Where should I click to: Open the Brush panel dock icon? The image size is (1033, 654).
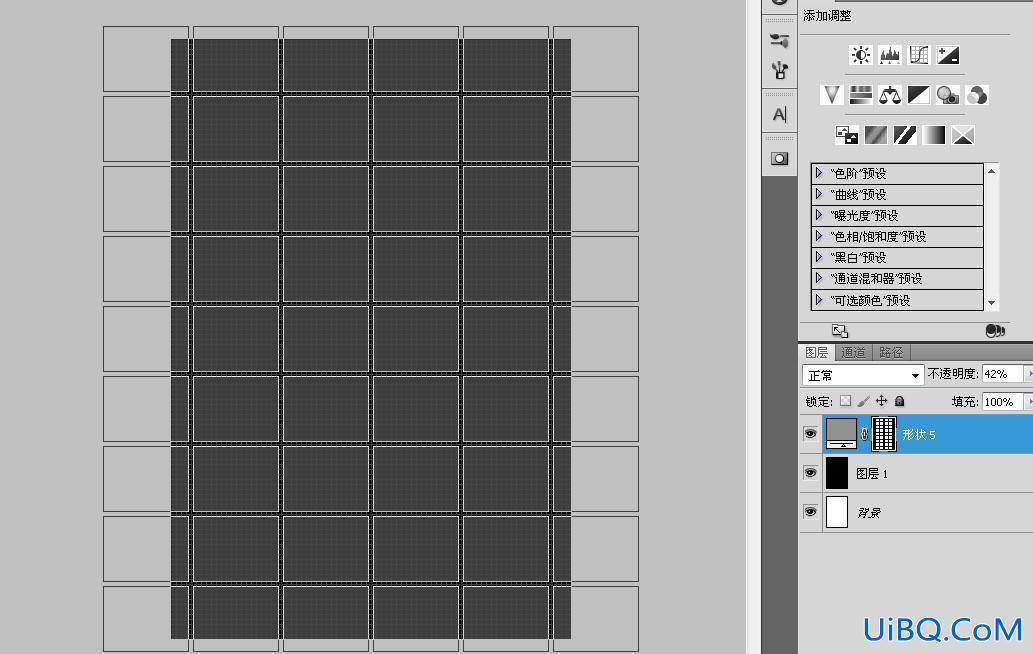click(x=779, y=41)
